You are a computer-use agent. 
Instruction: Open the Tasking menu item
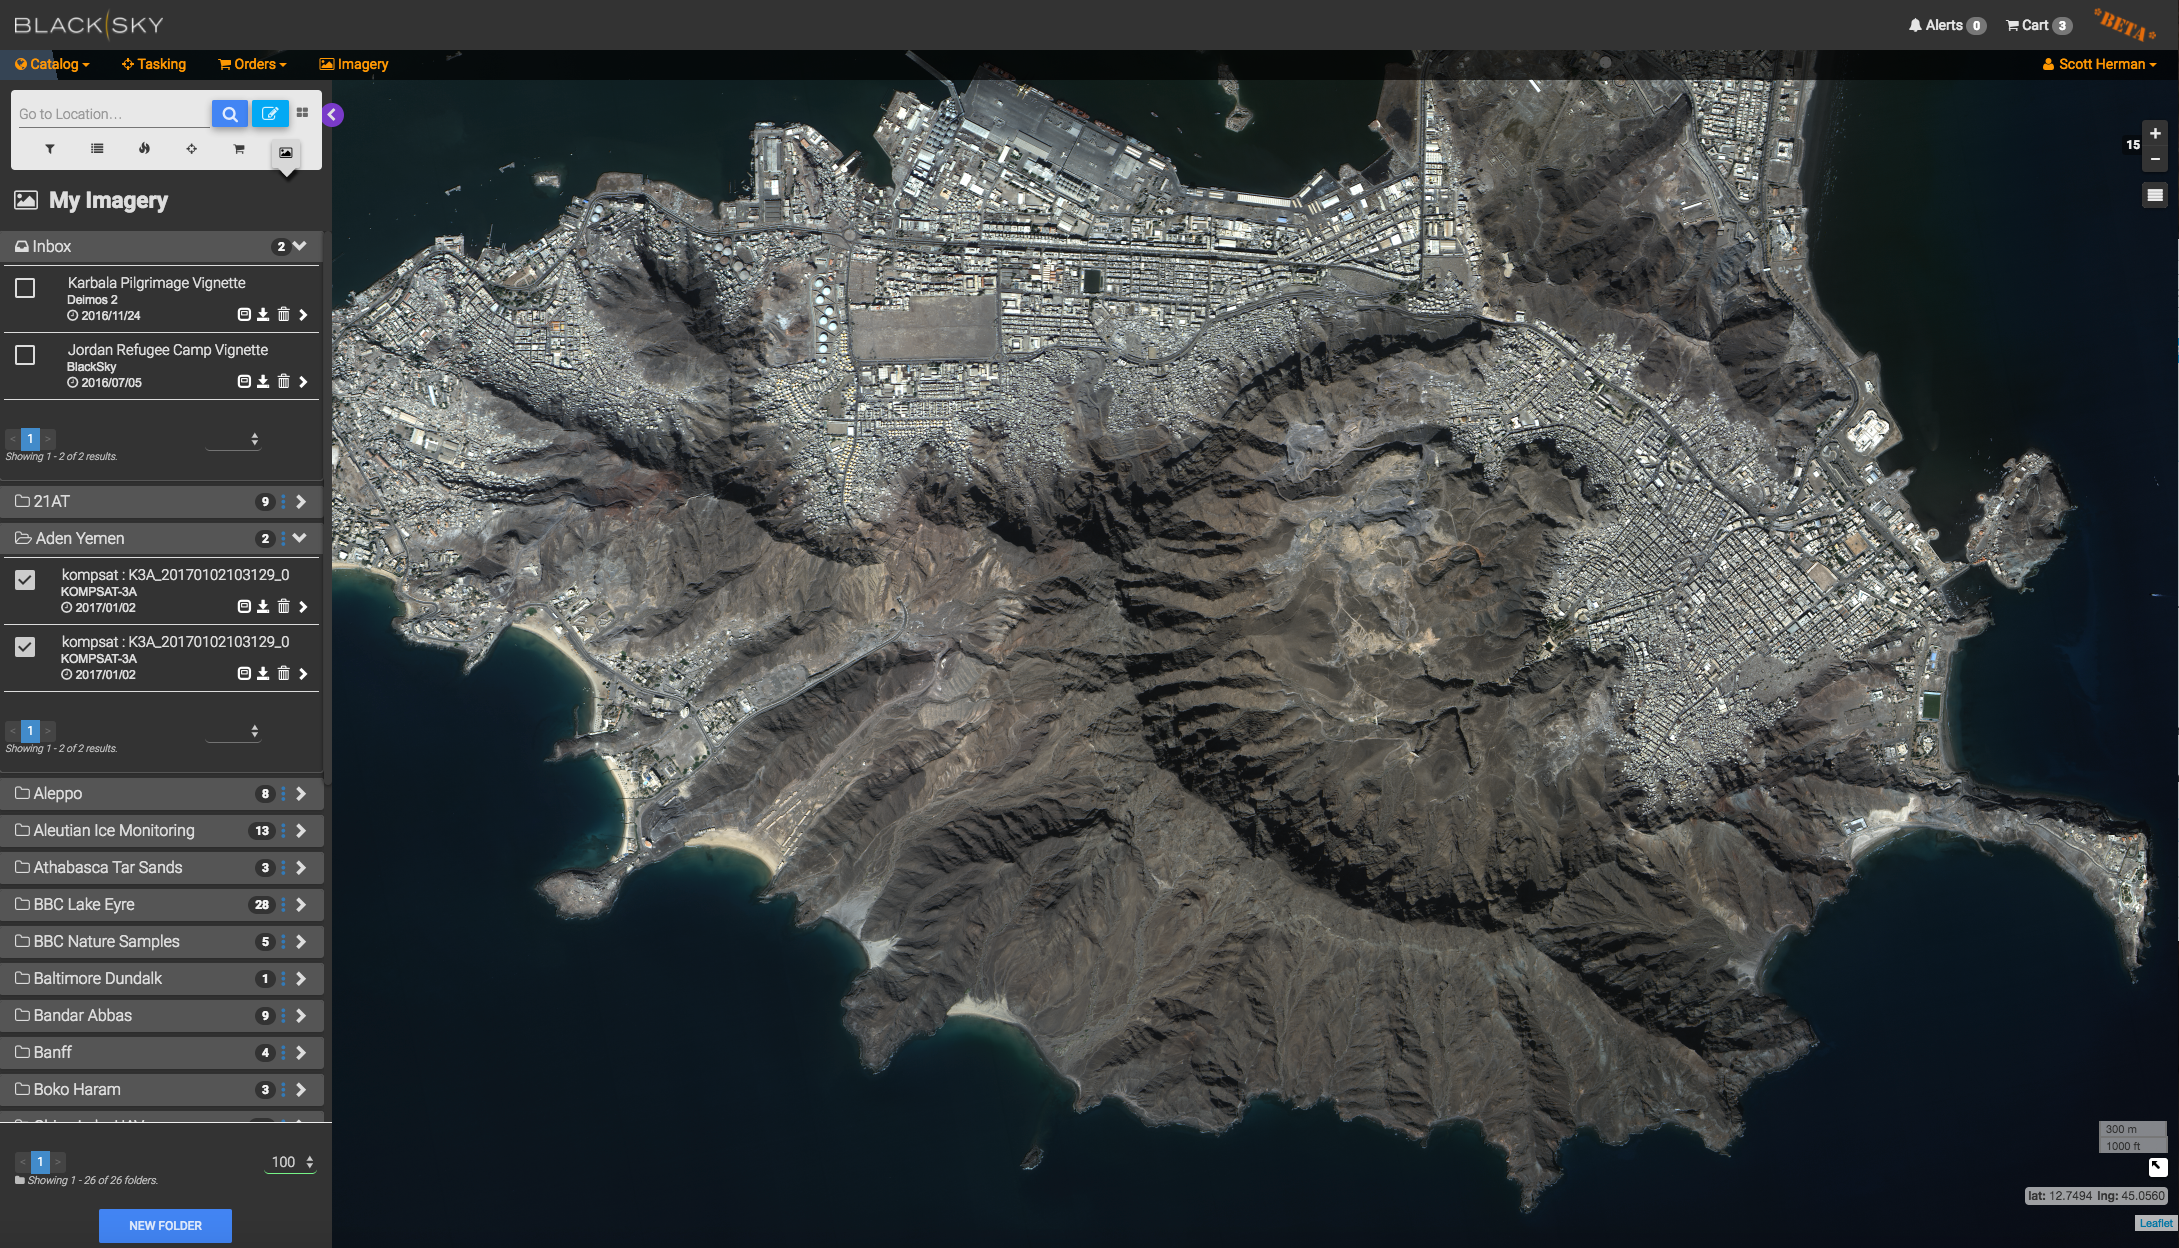coord(154,64)
